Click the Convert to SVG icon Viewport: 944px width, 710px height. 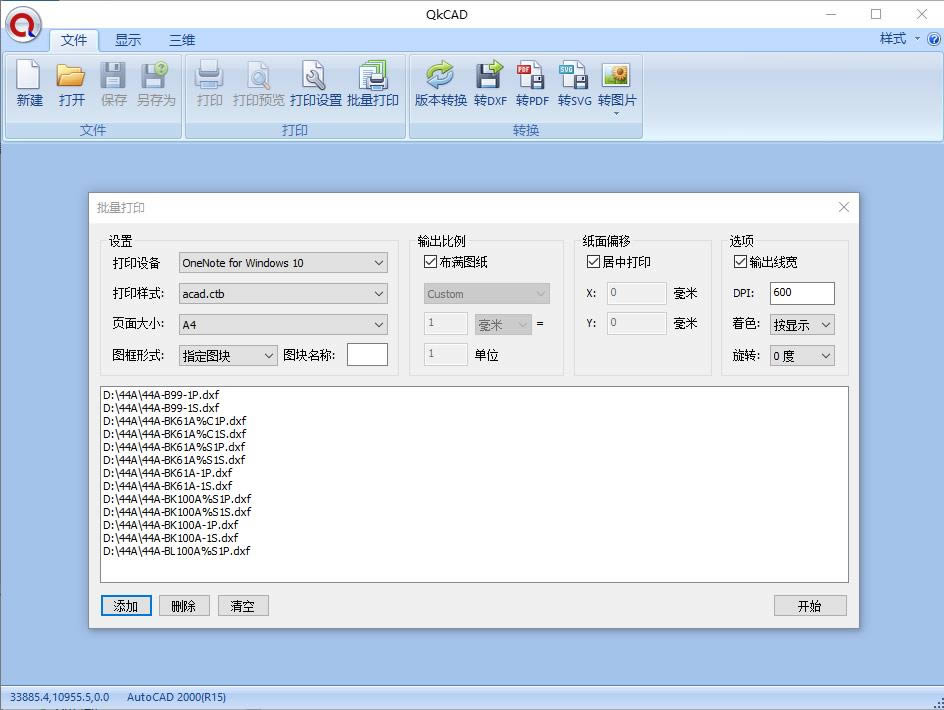[573, 75]
